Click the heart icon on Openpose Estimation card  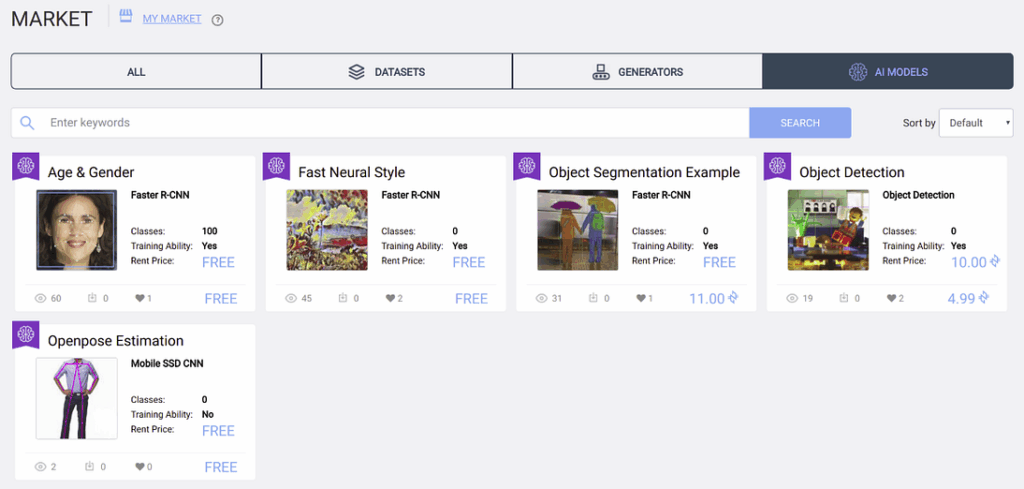click(x=139, y=467)
